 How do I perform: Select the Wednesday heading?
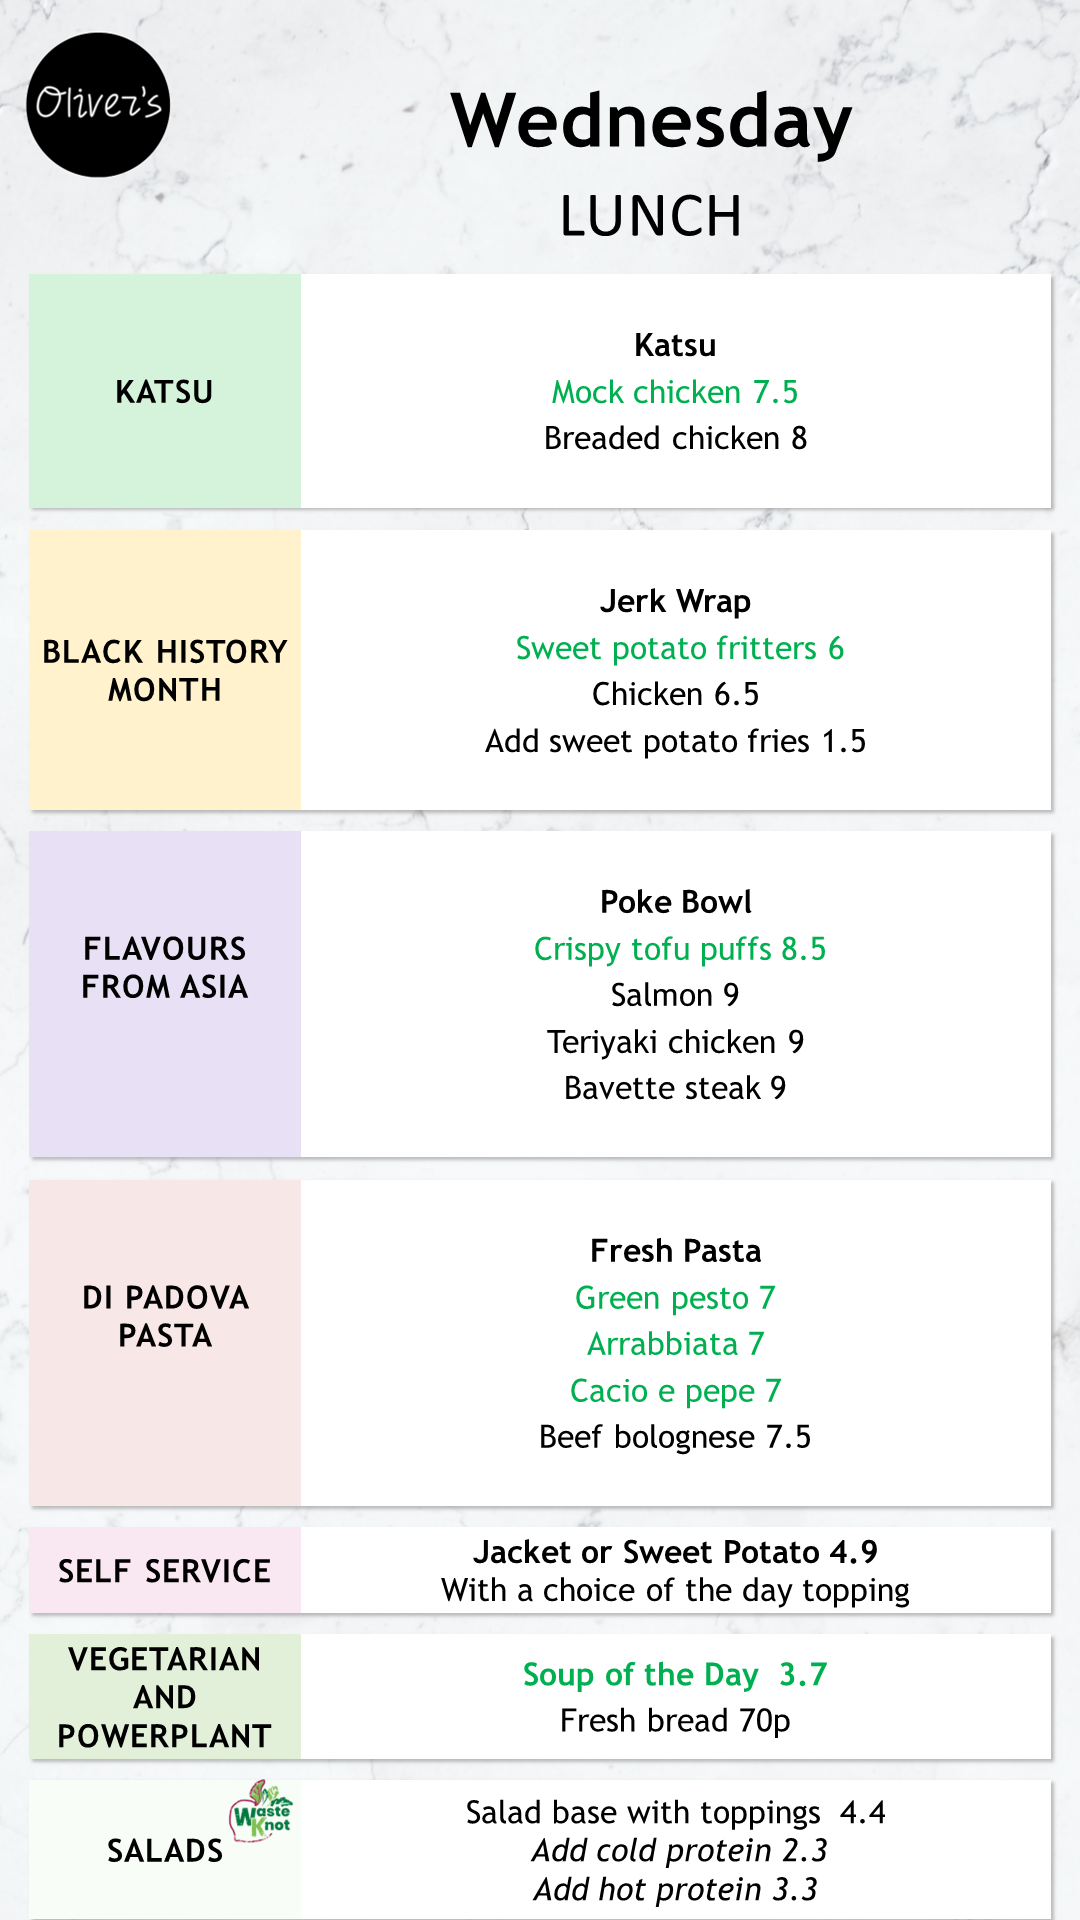pos(651,122)
